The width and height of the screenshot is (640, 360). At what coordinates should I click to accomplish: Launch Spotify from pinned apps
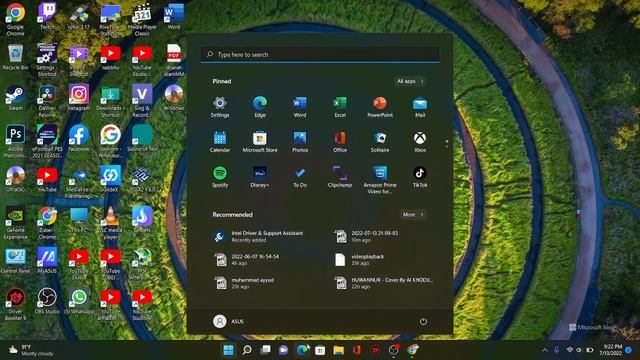pyautogui.click(x=220, y=177)
